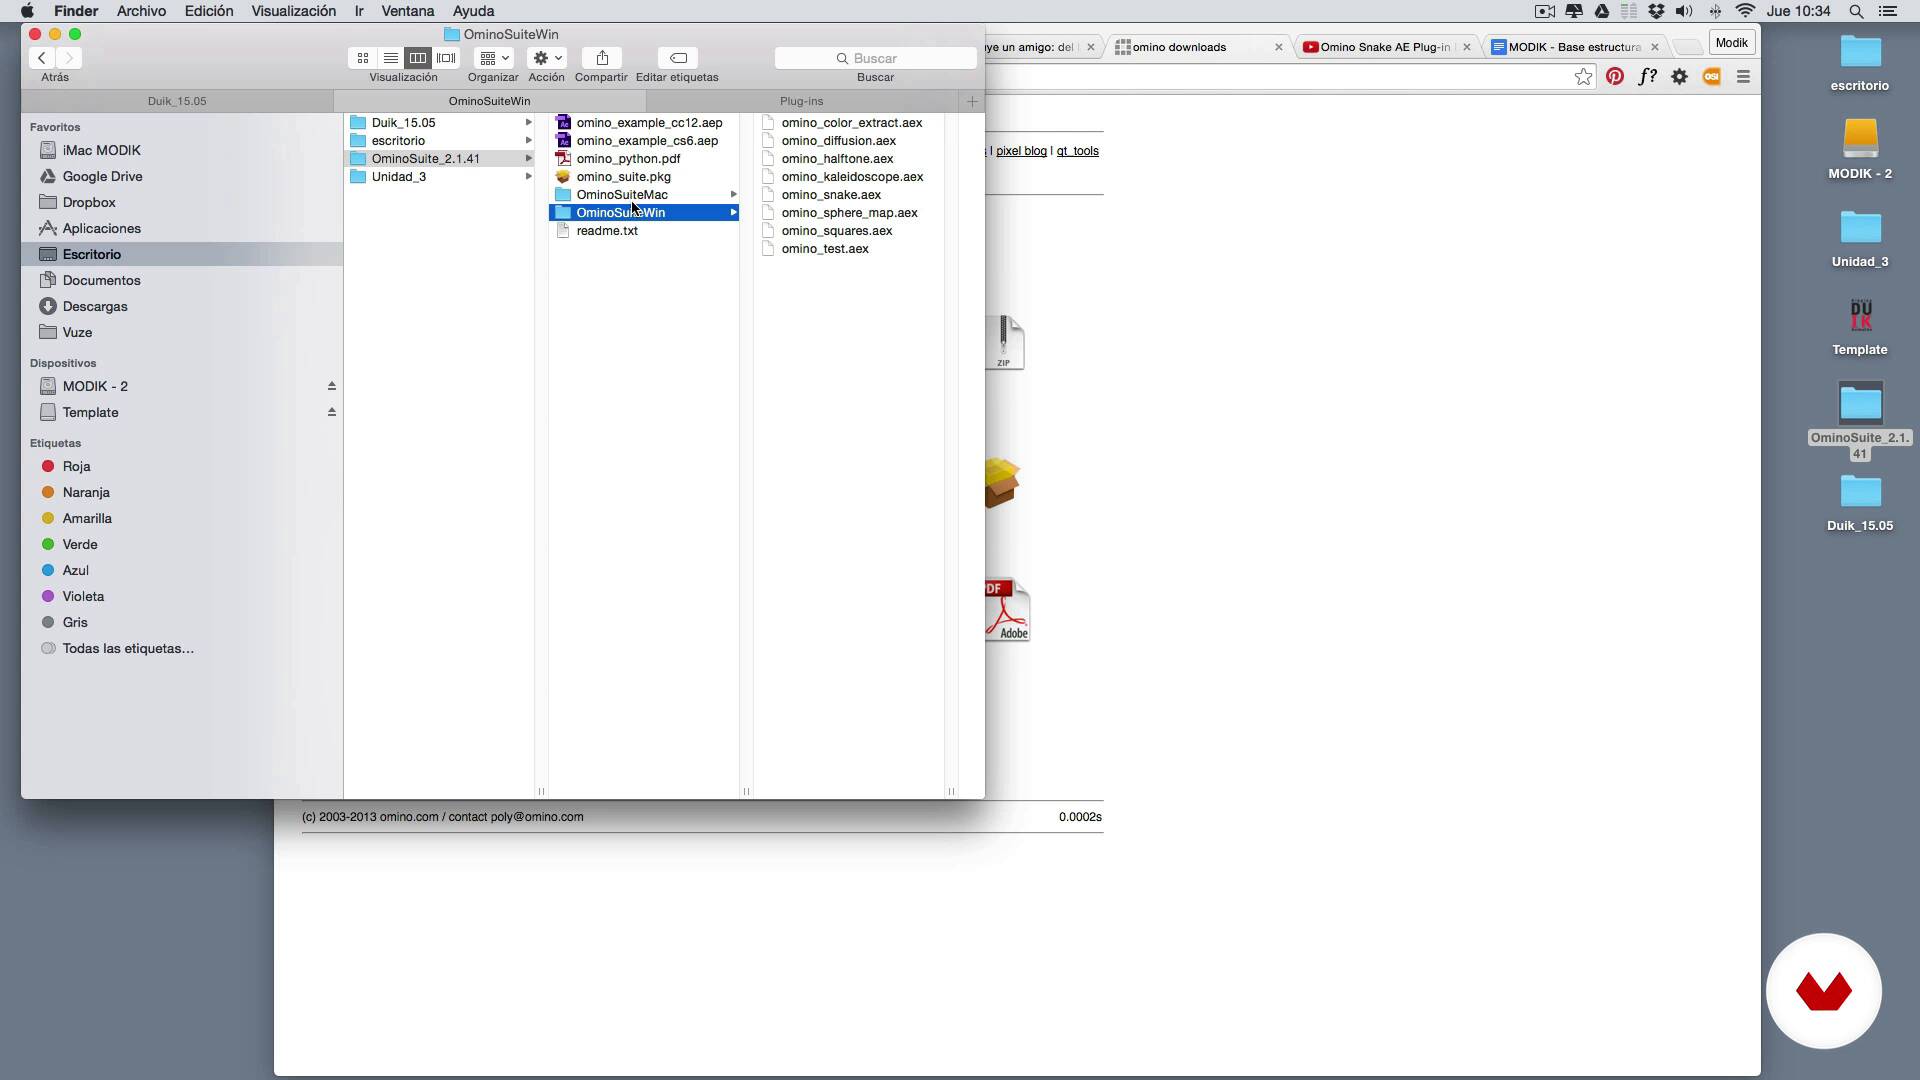Image resolution: width=1920 pixels, height=1080 pixels.
Task: Eject the MODIK - 2 device
Action: click(332, 386)
